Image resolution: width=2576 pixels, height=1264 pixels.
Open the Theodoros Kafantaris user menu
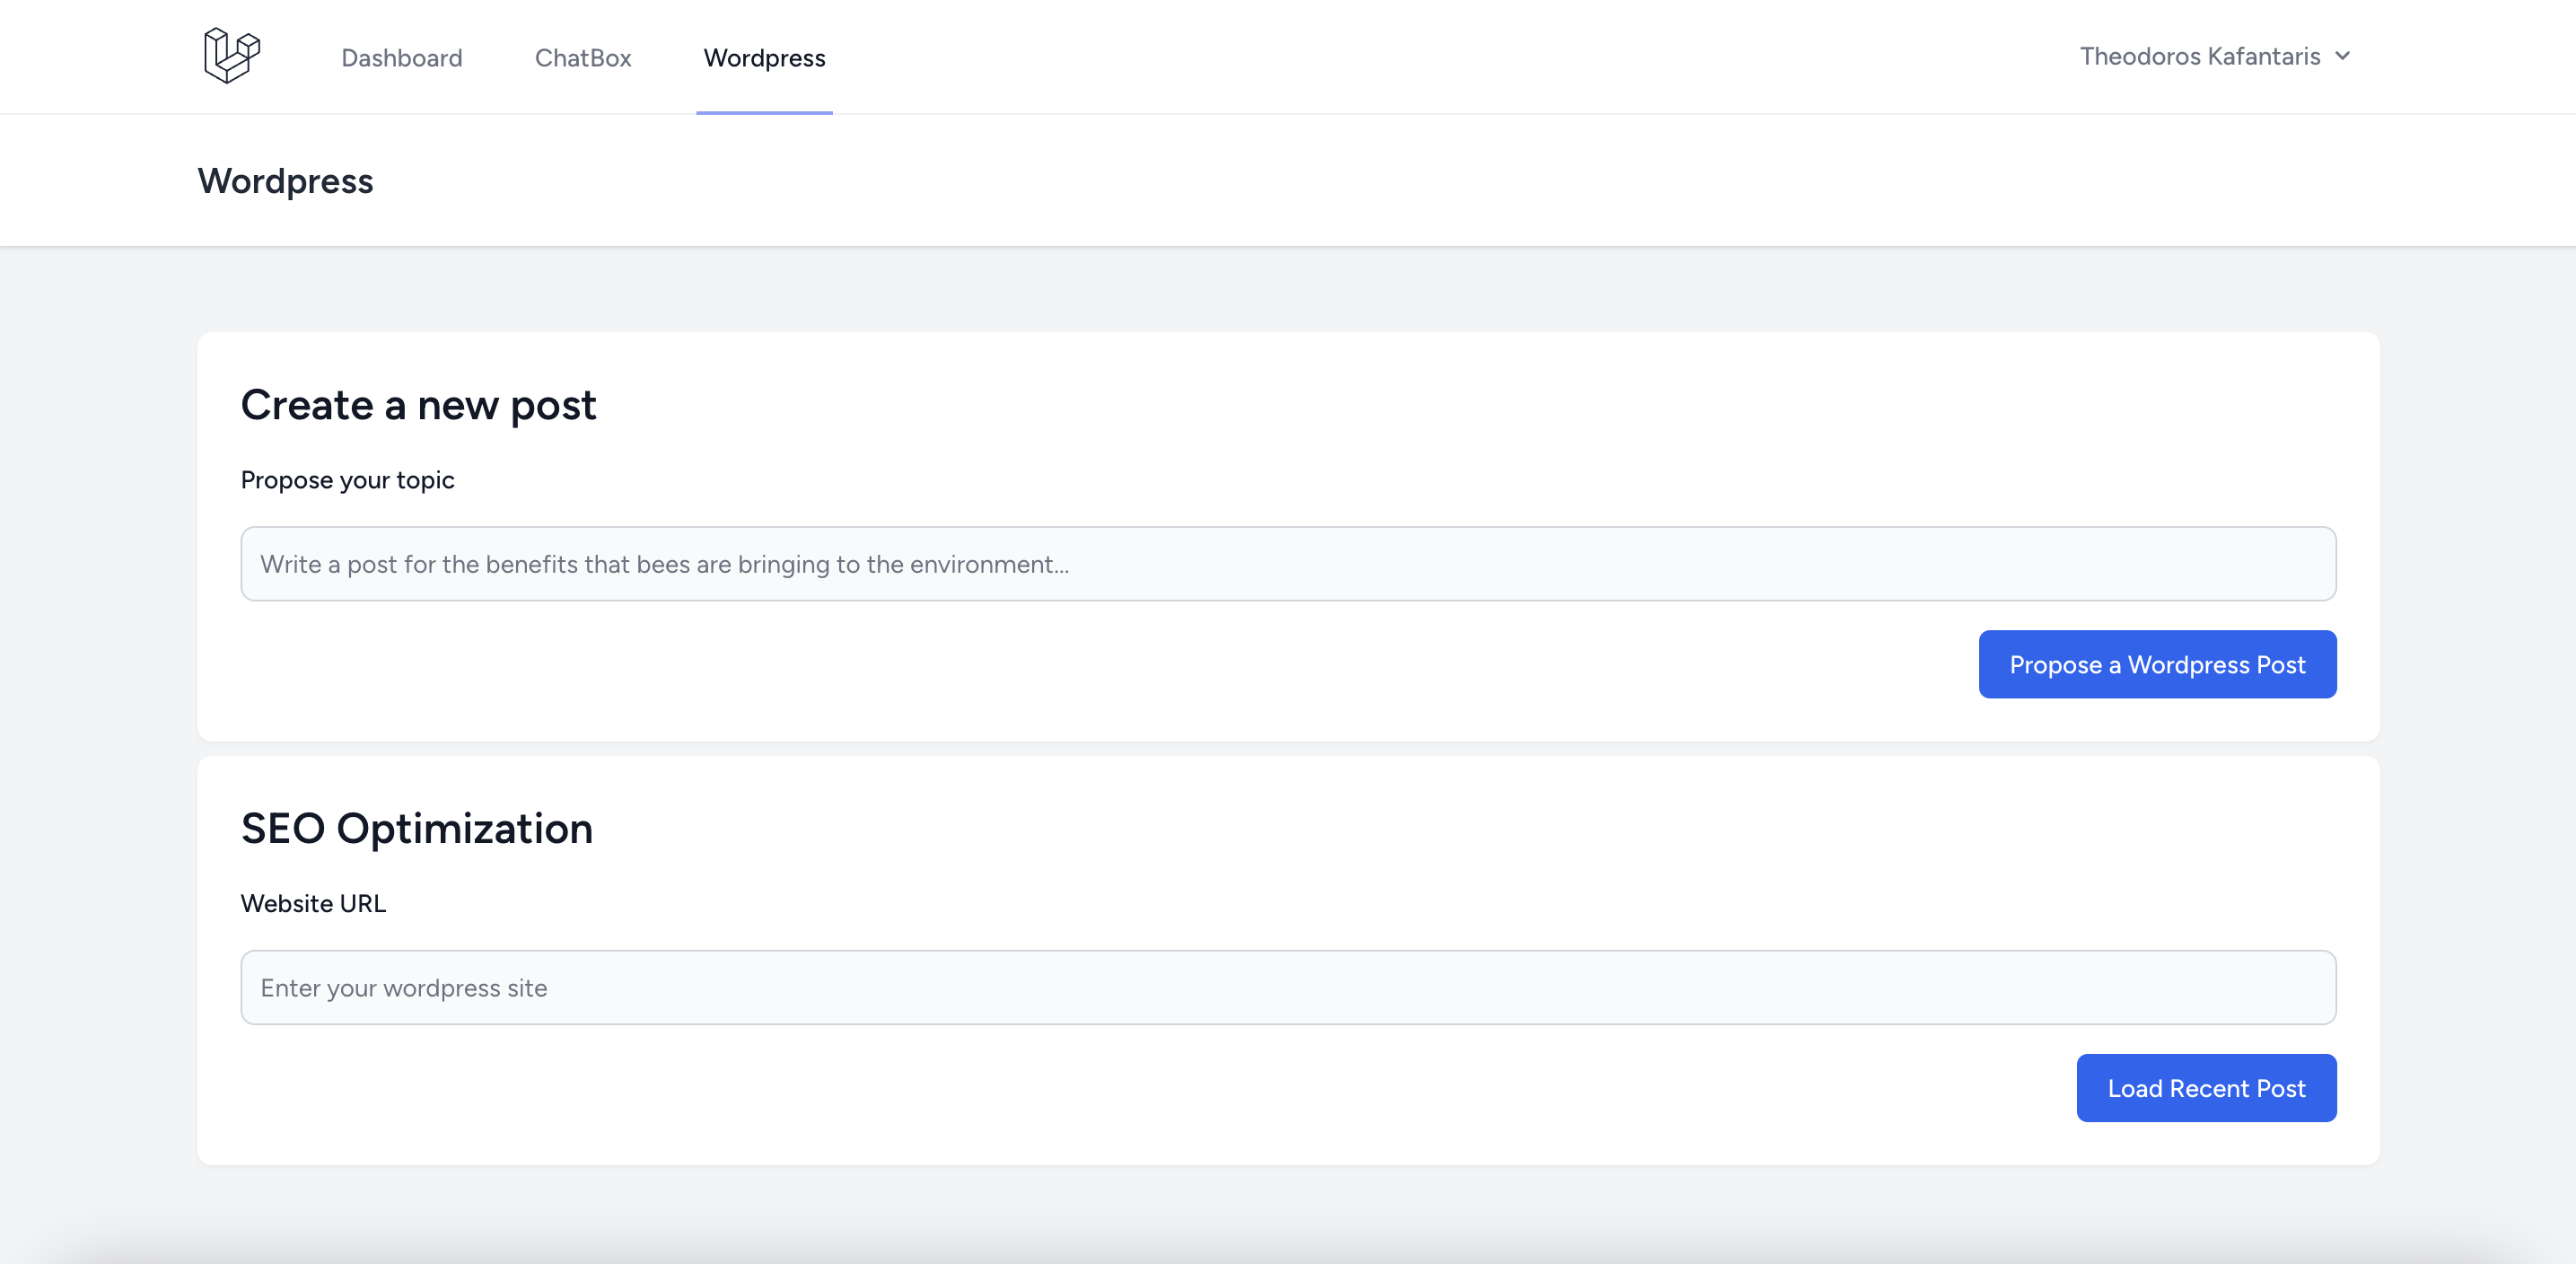[x=2199, y=56]
